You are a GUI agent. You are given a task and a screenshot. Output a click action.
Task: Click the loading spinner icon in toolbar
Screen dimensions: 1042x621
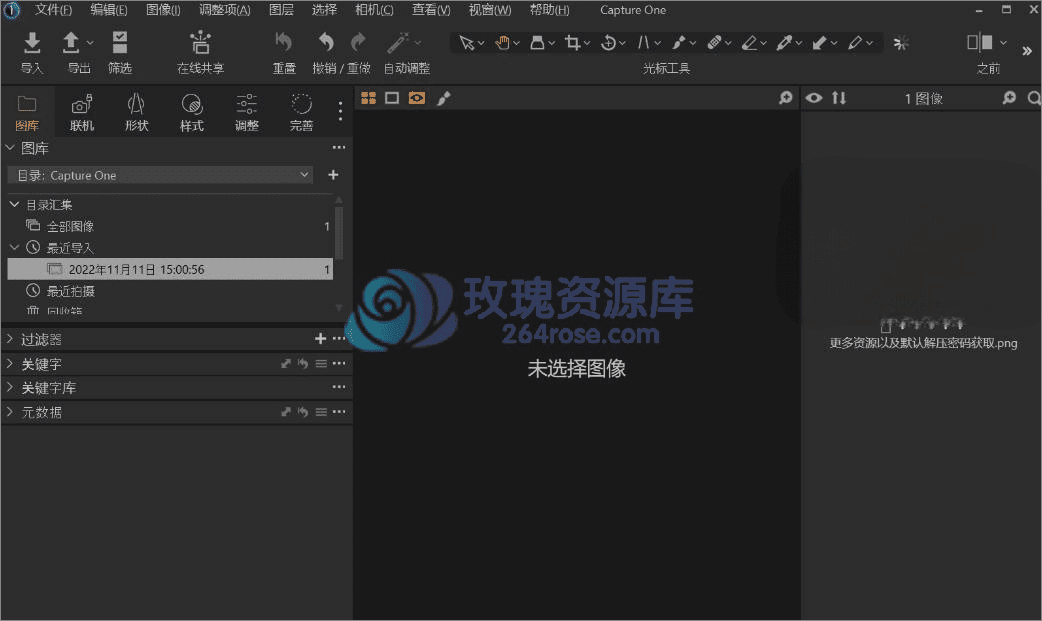900,43
